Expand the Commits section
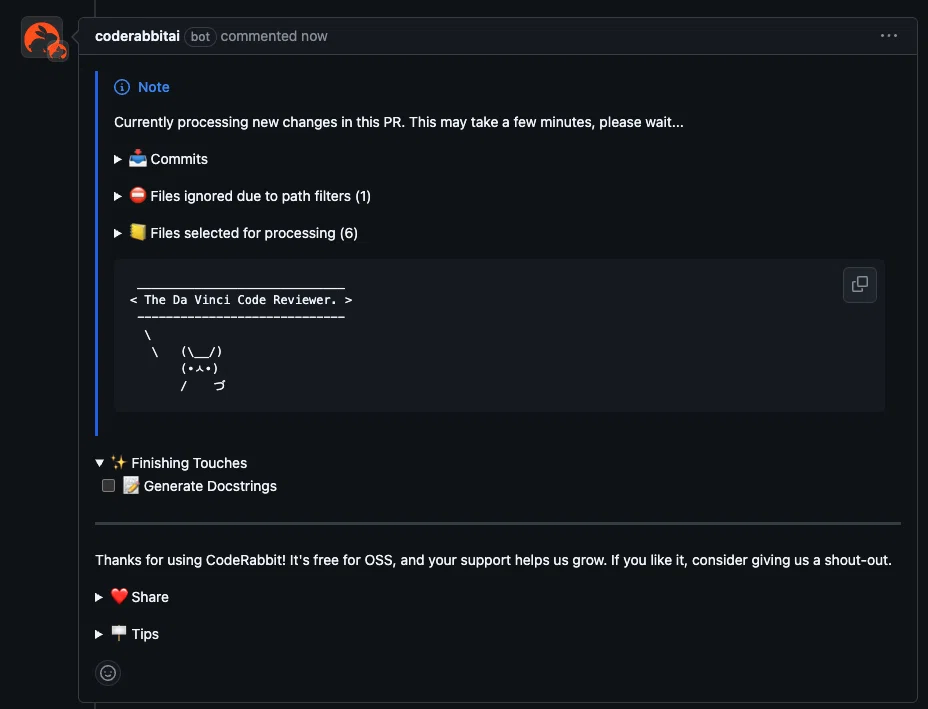928x709 pixels. (x=162, y=159)
